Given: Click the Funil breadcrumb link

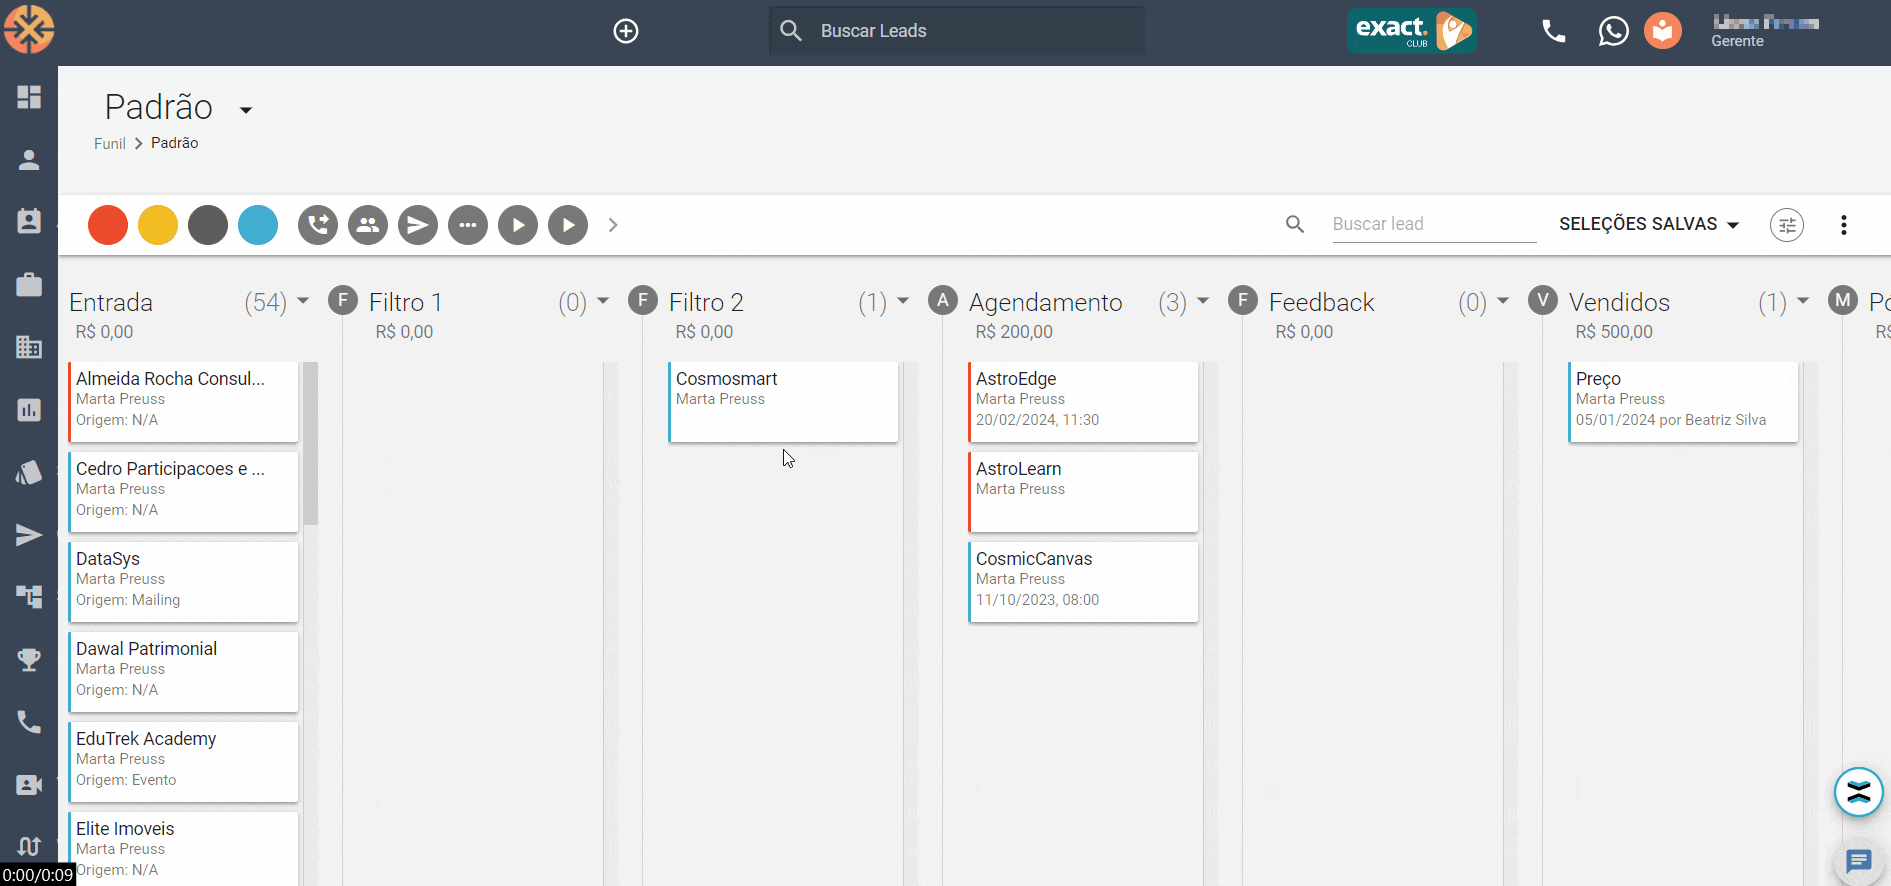Looking at the screenshot, I should [109, 144].
